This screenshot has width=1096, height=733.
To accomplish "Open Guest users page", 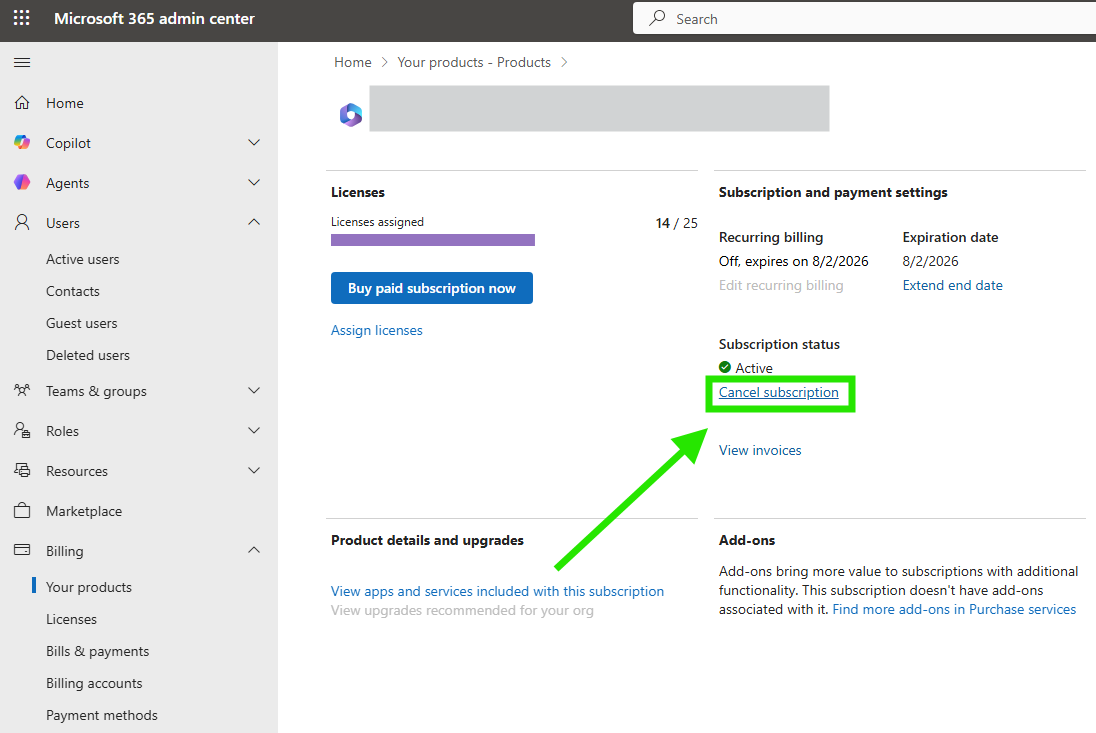I will pyautogui.click(x=82, y=324).
